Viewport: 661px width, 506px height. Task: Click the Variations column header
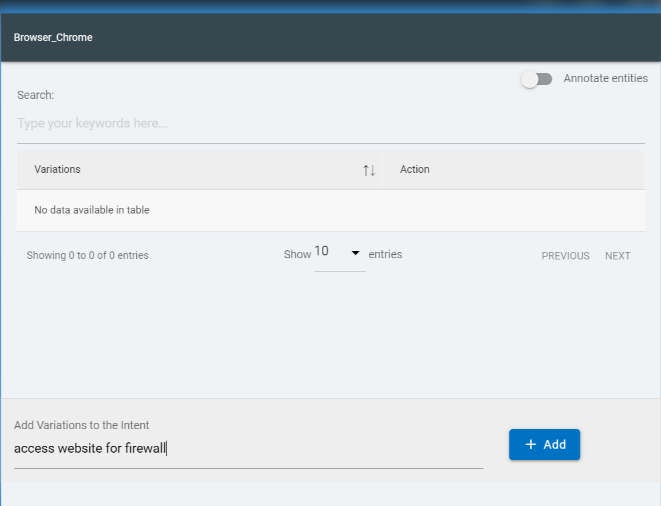[57, 170]
